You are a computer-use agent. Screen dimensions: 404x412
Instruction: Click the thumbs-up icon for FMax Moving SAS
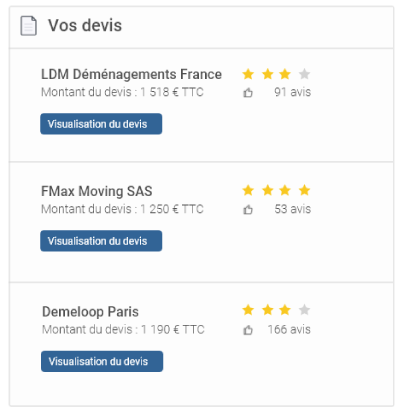(x=248, y=210)
